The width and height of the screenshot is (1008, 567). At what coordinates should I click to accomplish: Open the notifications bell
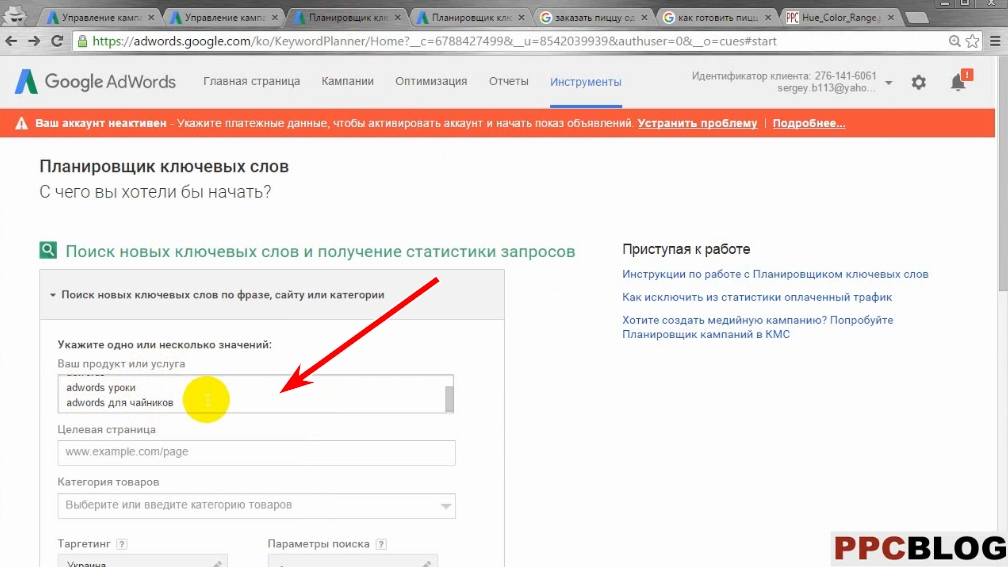958,82
